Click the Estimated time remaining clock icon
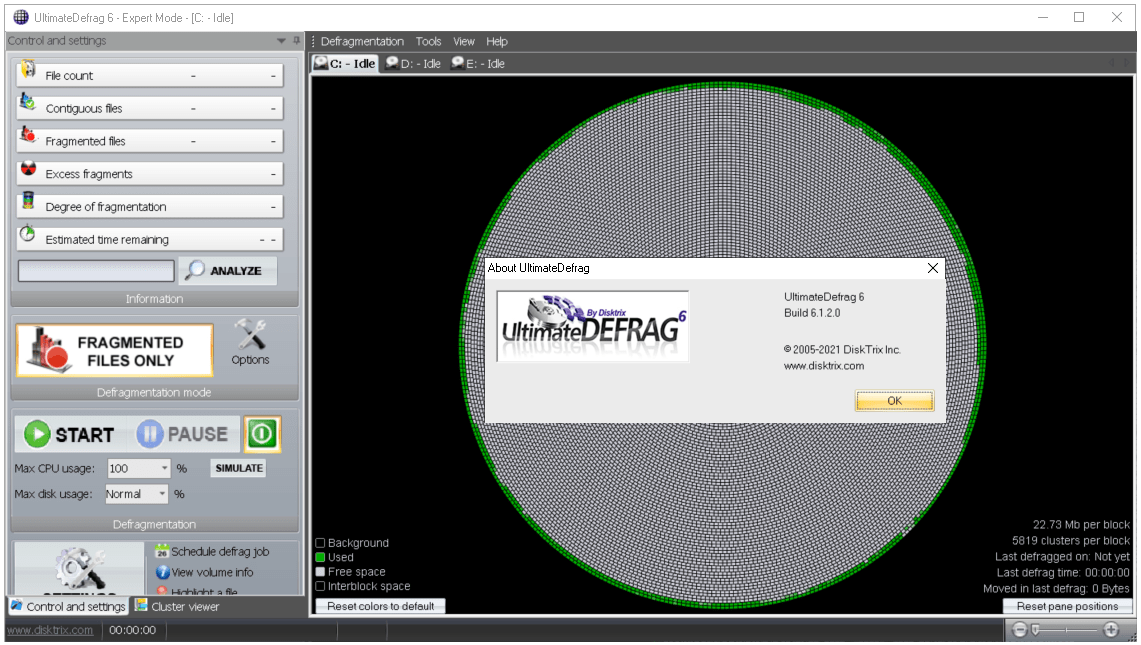 click(28, 234)
